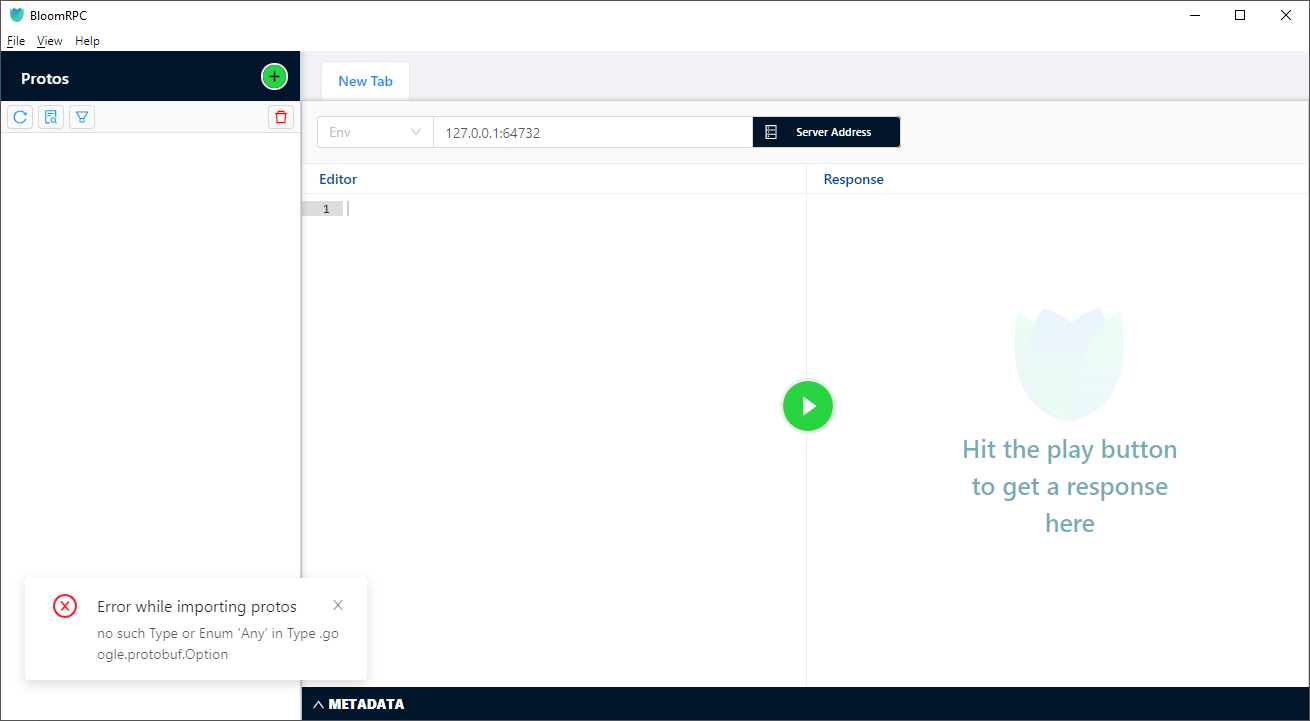The width and height of the screenshot is (1310, 721).
Task: Open the File menu
Action: tap(16, 41)
